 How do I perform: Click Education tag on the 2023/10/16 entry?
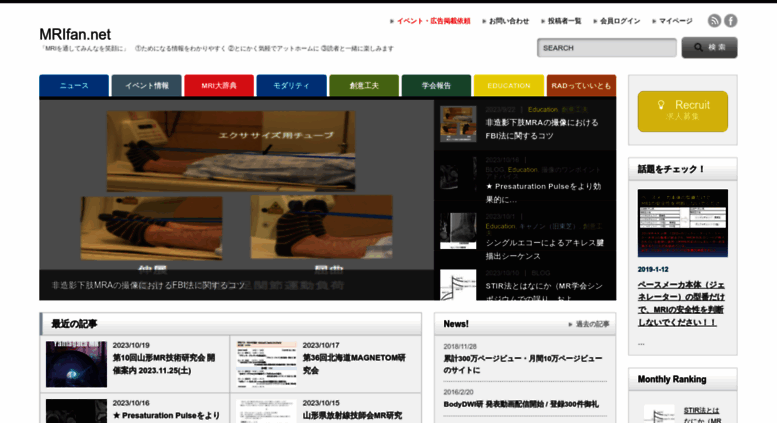[x=522, y=169]
